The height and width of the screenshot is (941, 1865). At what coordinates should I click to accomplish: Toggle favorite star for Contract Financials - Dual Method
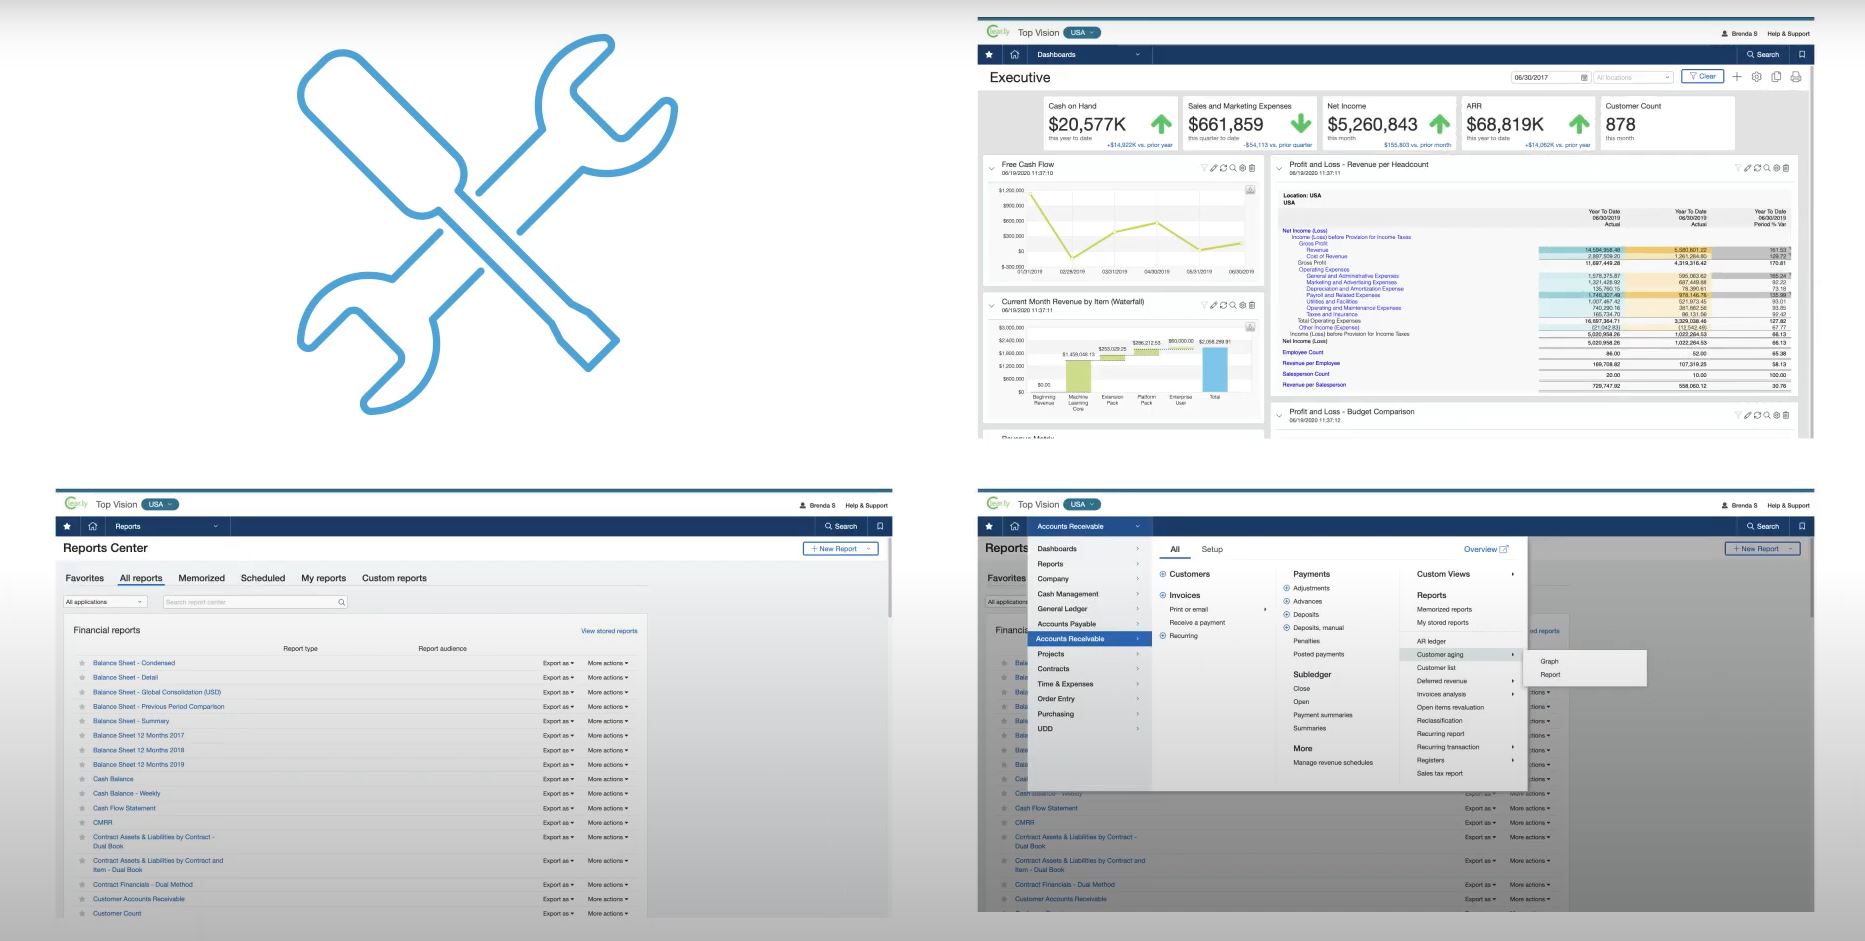coord(82,885)
